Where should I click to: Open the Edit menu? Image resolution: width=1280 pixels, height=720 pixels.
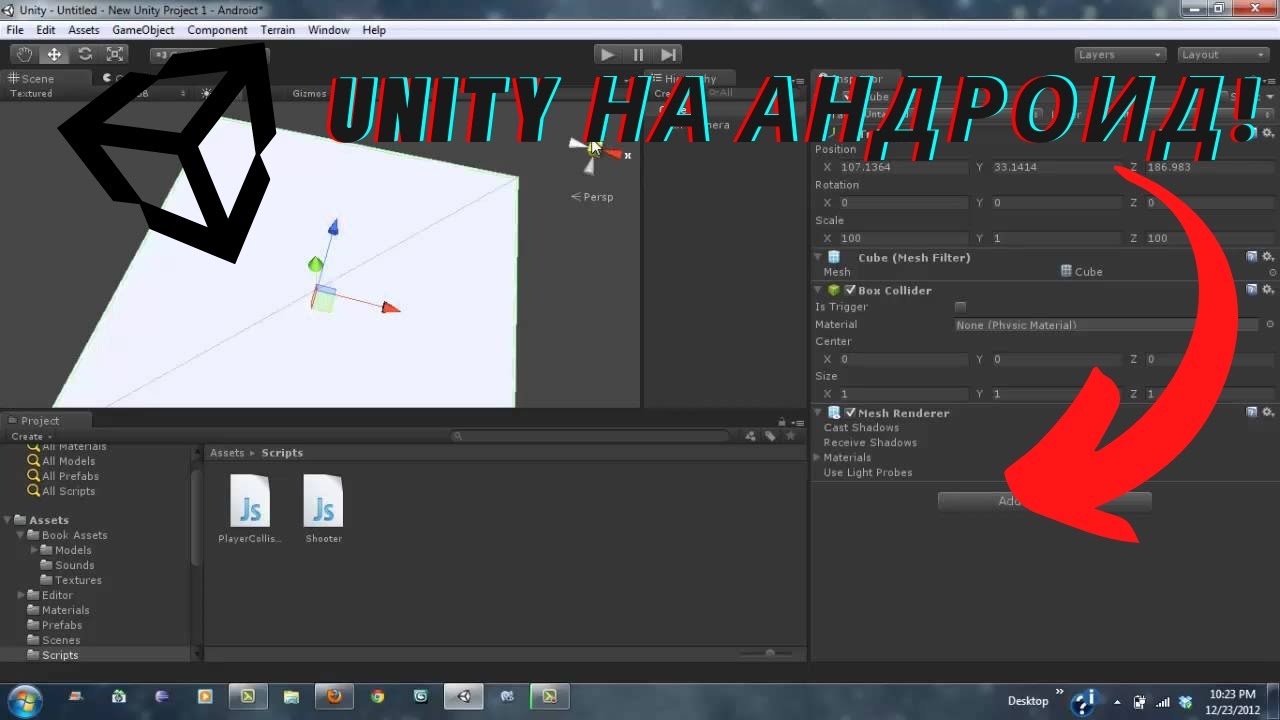[46, 30]
